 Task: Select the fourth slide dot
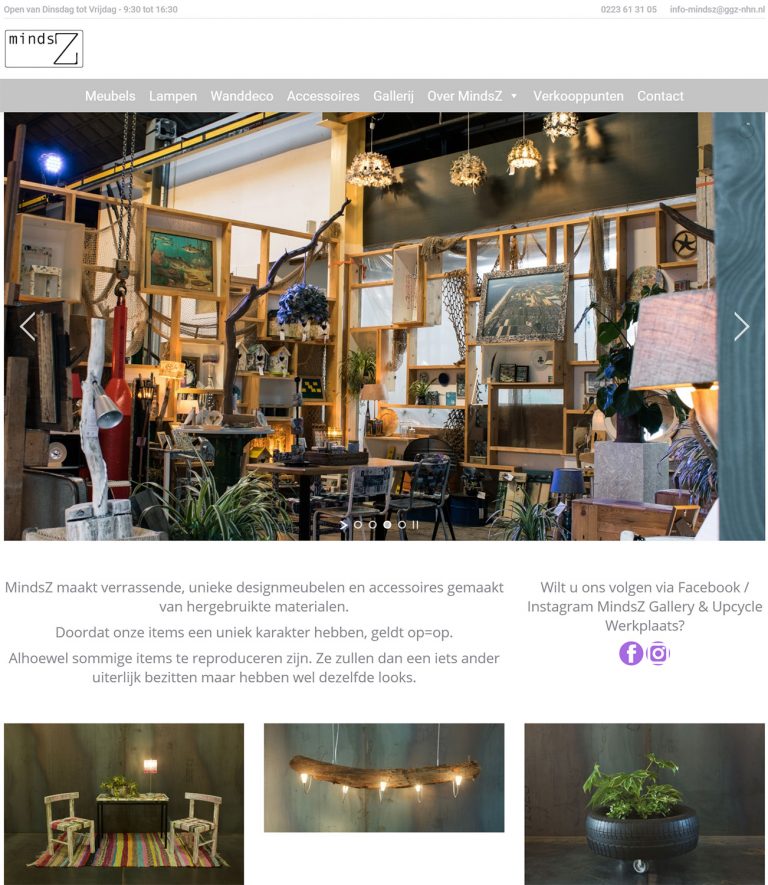(402, 524)
